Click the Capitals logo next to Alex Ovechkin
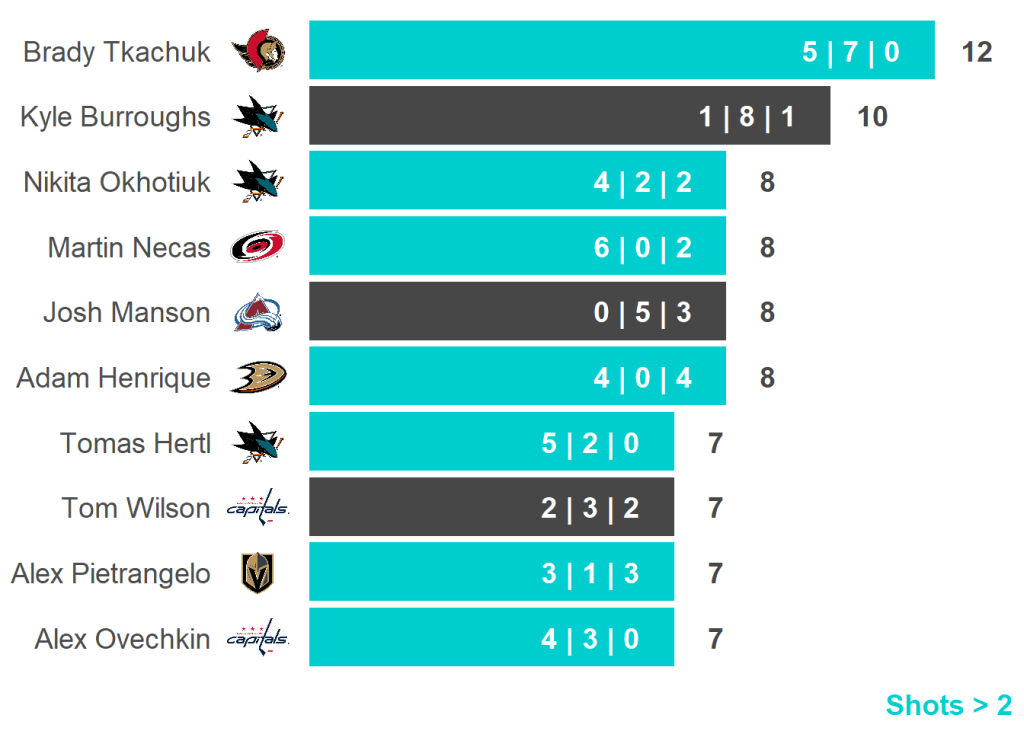Screen dimensions: 1024x731 coord(258,638)
